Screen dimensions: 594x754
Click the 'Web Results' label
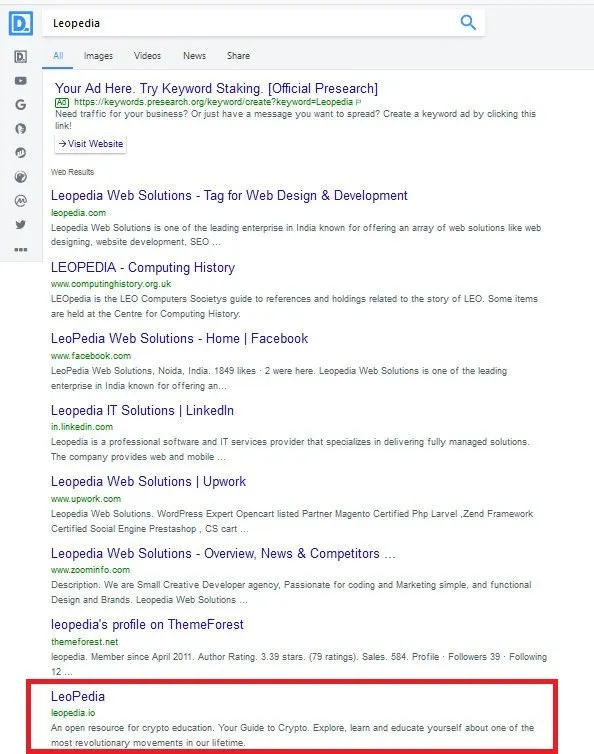coord(73,172)
